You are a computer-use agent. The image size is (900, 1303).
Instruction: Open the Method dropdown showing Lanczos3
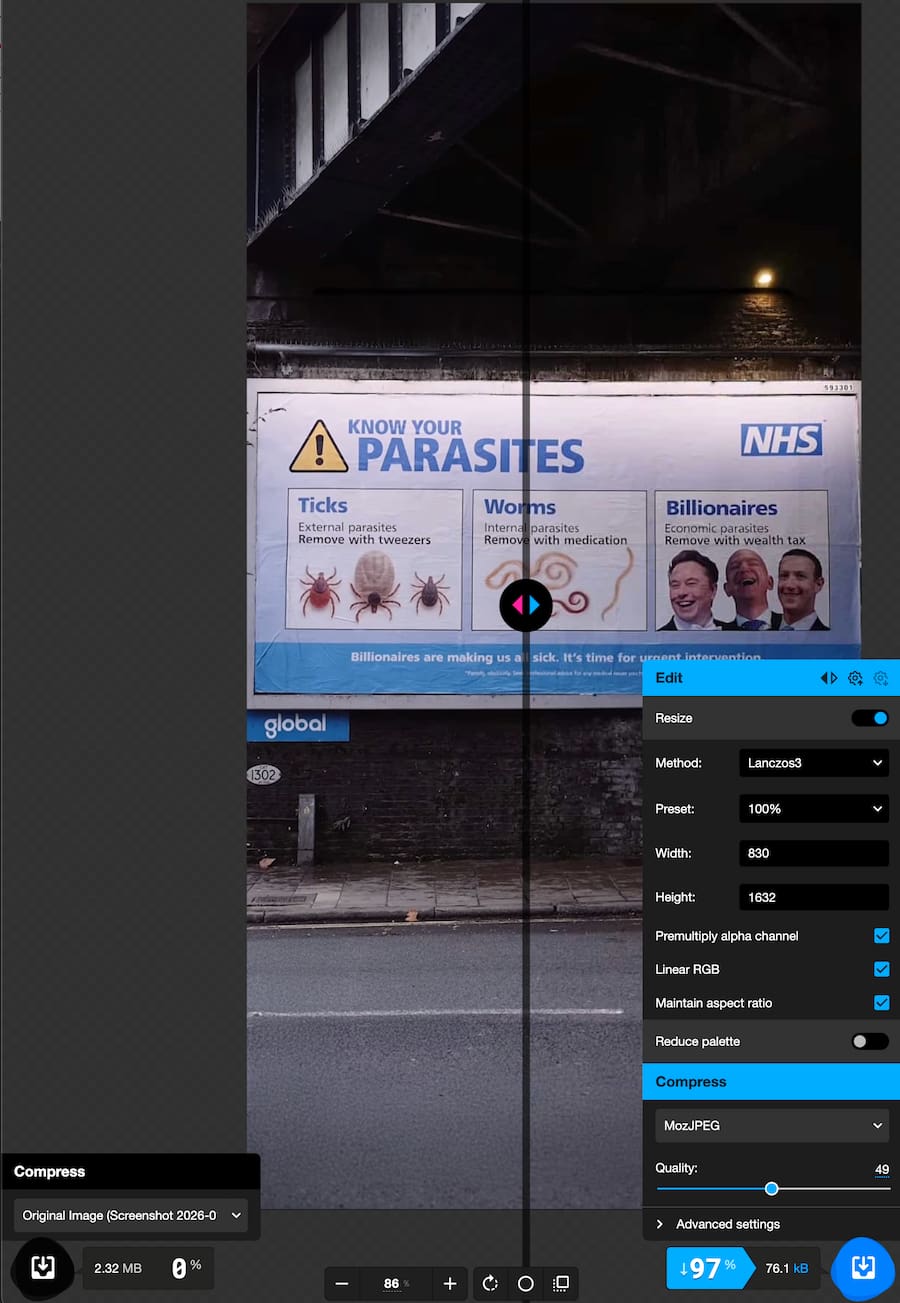(813, 763)
